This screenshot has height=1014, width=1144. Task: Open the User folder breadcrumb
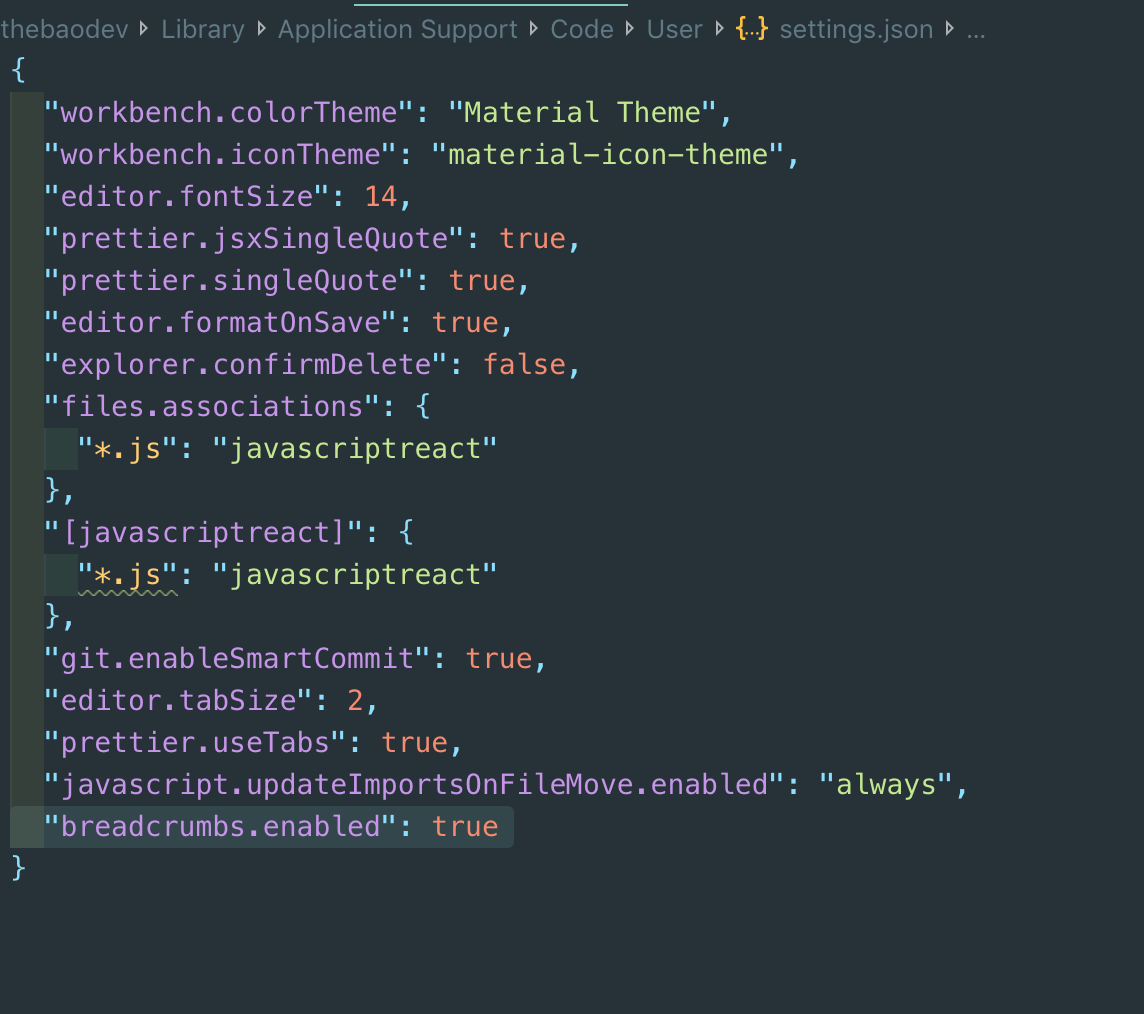674,29
